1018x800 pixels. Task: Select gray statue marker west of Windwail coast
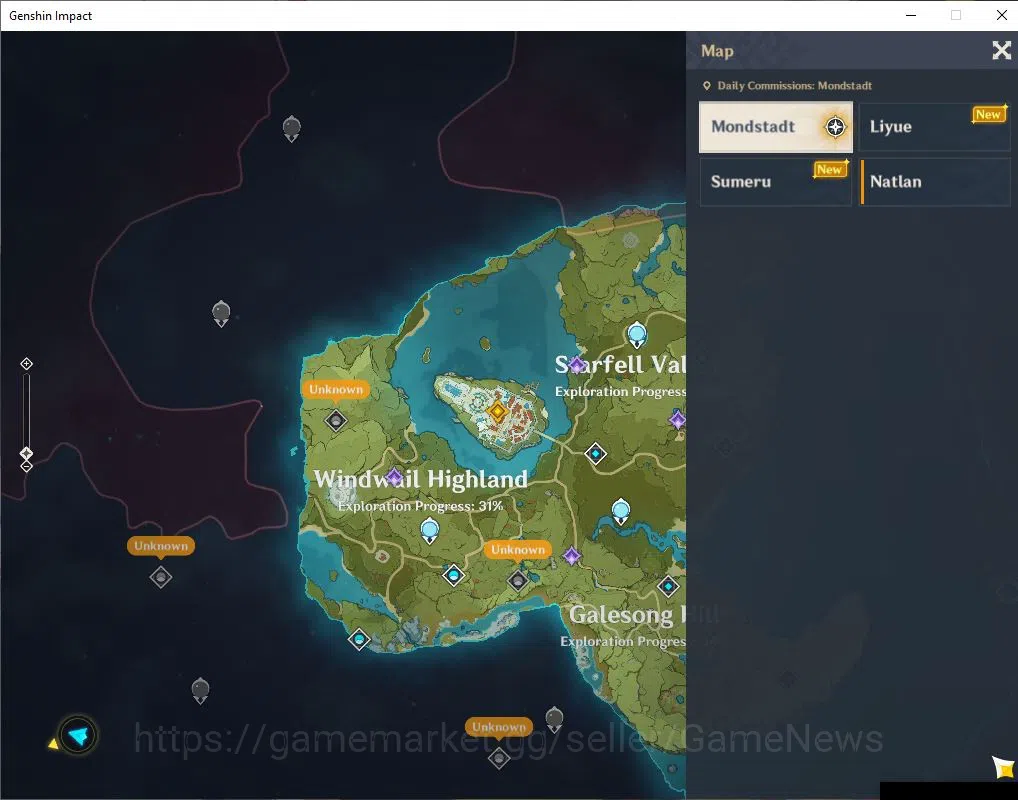pos(221,314)
